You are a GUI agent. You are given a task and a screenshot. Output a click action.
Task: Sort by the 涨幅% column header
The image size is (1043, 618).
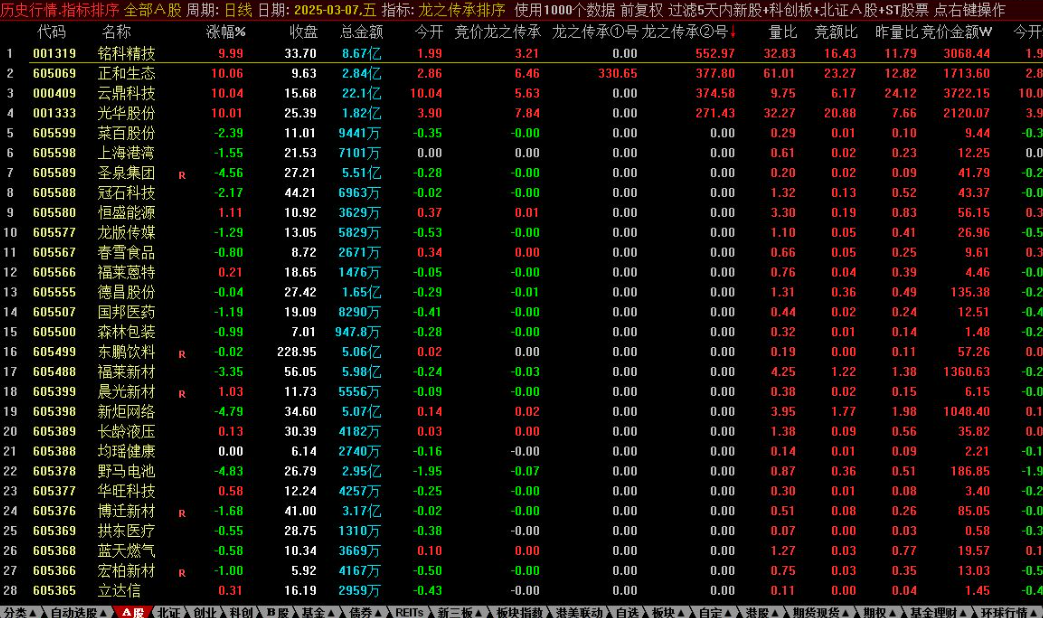click(225, 32)
